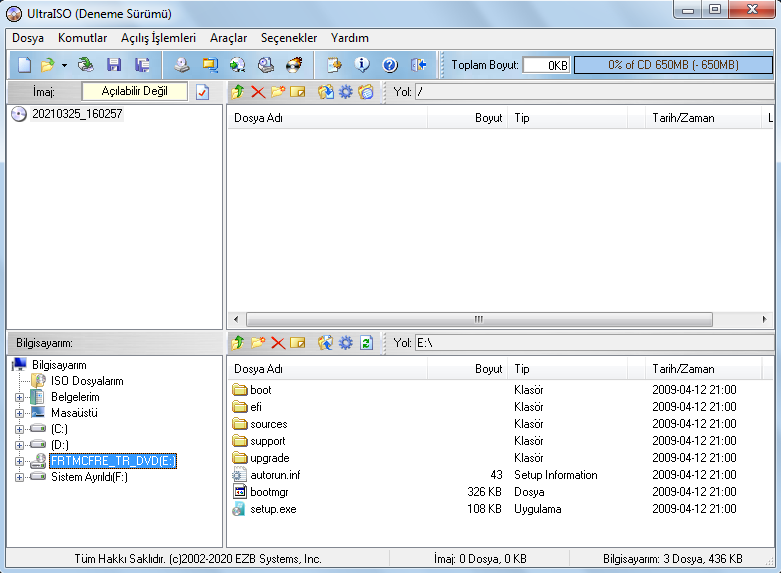Viewport: 781px width, 573px height.
Task: Click the blue Info toolbar icon
Action: (x=362, y=65)
